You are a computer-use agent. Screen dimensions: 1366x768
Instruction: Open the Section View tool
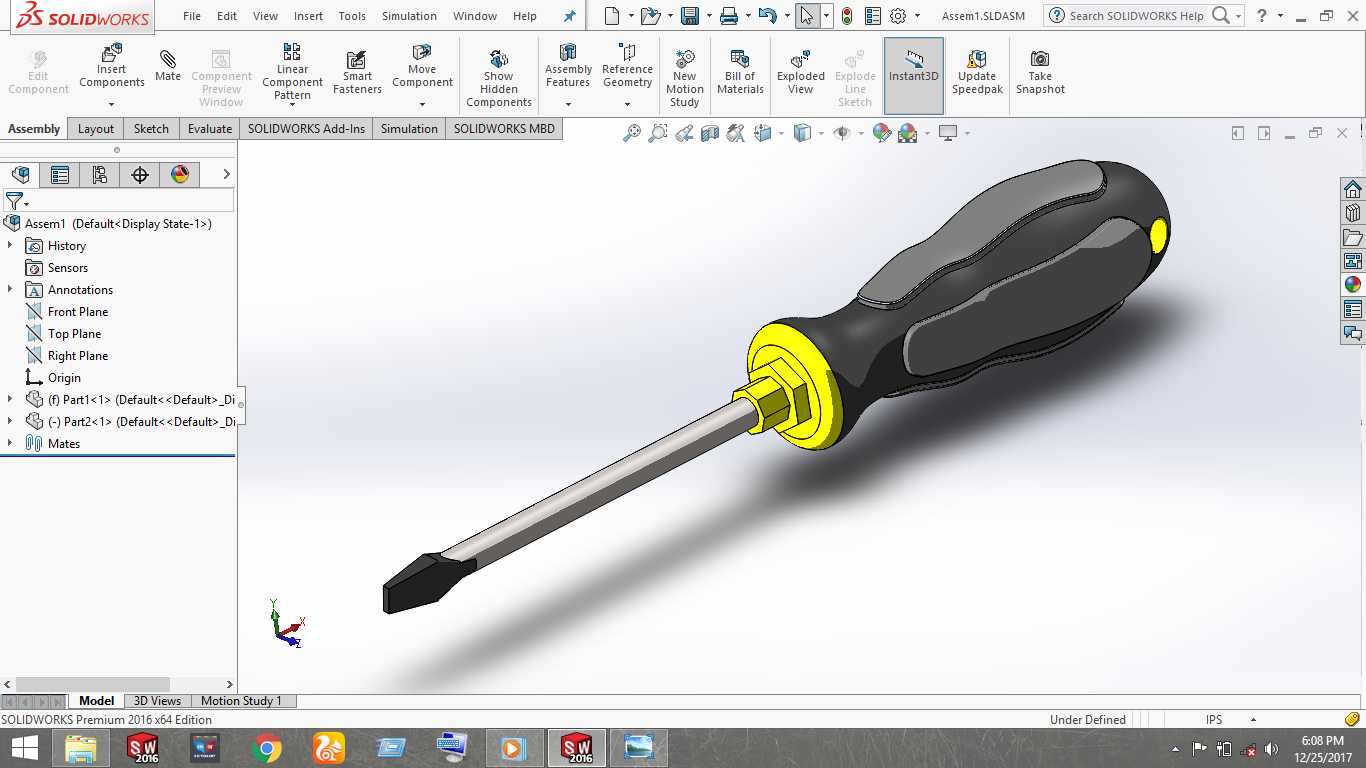point(710,133)
